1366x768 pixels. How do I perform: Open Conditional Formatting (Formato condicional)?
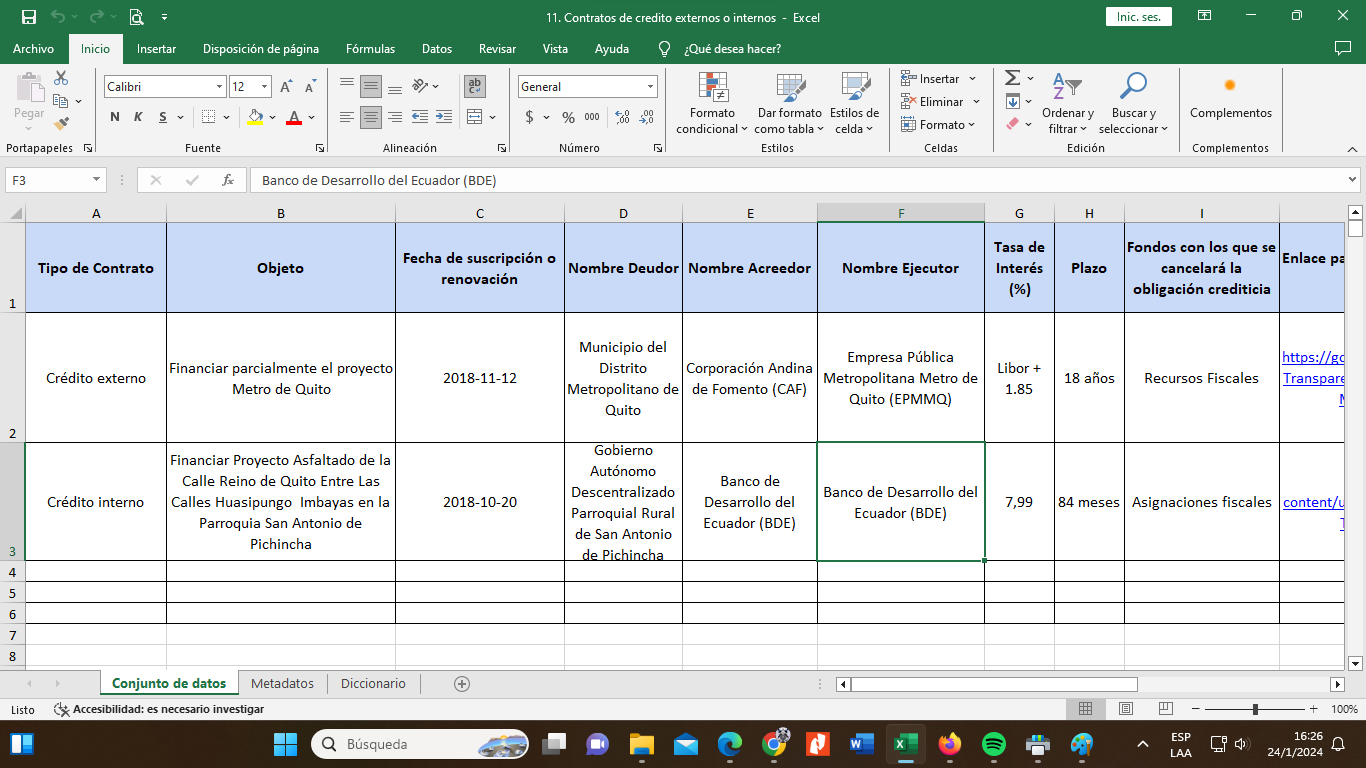712,90
